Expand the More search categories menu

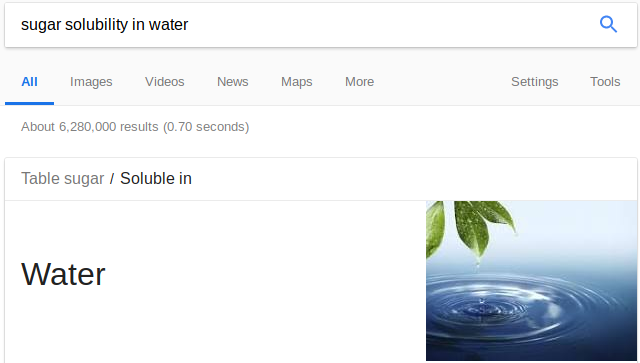tap(360, 82)
